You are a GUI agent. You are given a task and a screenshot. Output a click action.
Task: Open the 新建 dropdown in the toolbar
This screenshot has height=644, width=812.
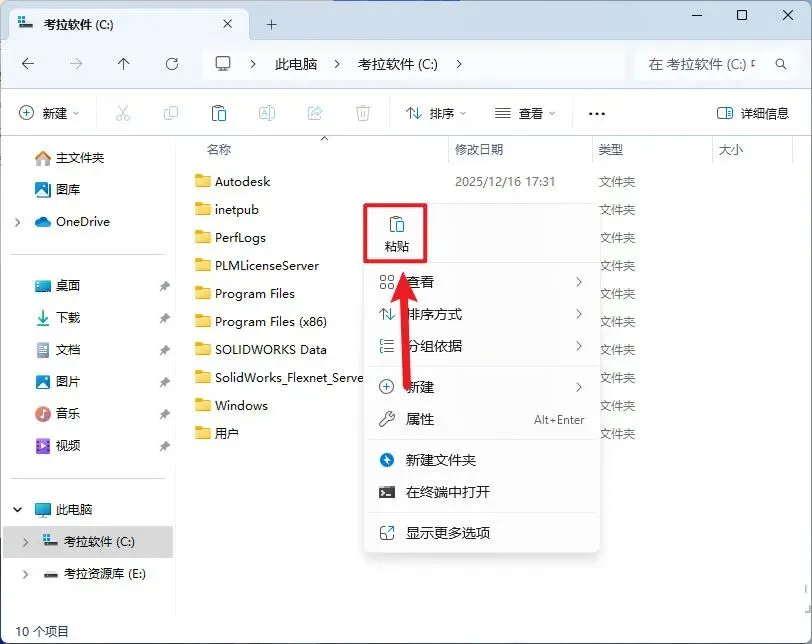pos(49,113)
